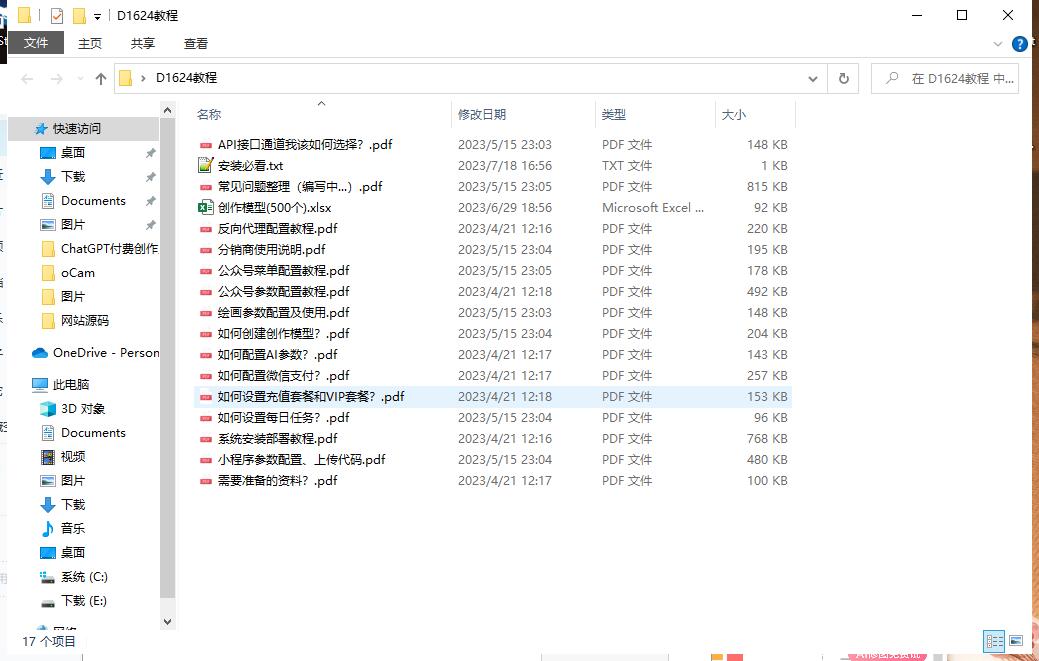1039x661 pixels.
Task: Click the quick access star icon
Action: [41, 128]
